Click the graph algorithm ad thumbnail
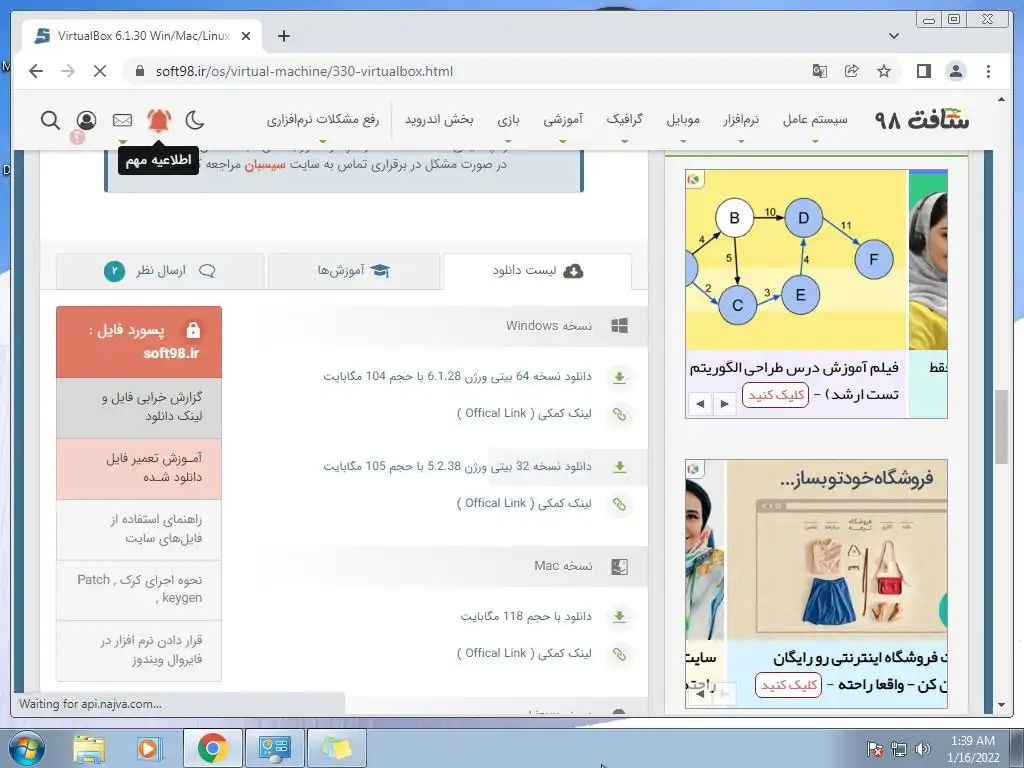The width and height of the screenshot is (1024, 768). 797,260
